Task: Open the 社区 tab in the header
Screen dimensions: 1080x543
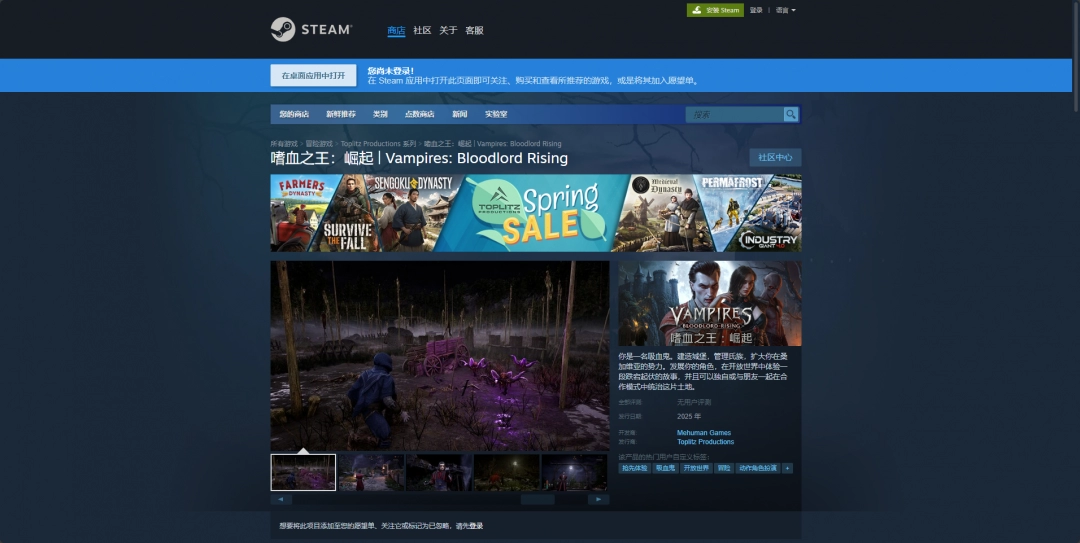Action: (x=422, y=30)
